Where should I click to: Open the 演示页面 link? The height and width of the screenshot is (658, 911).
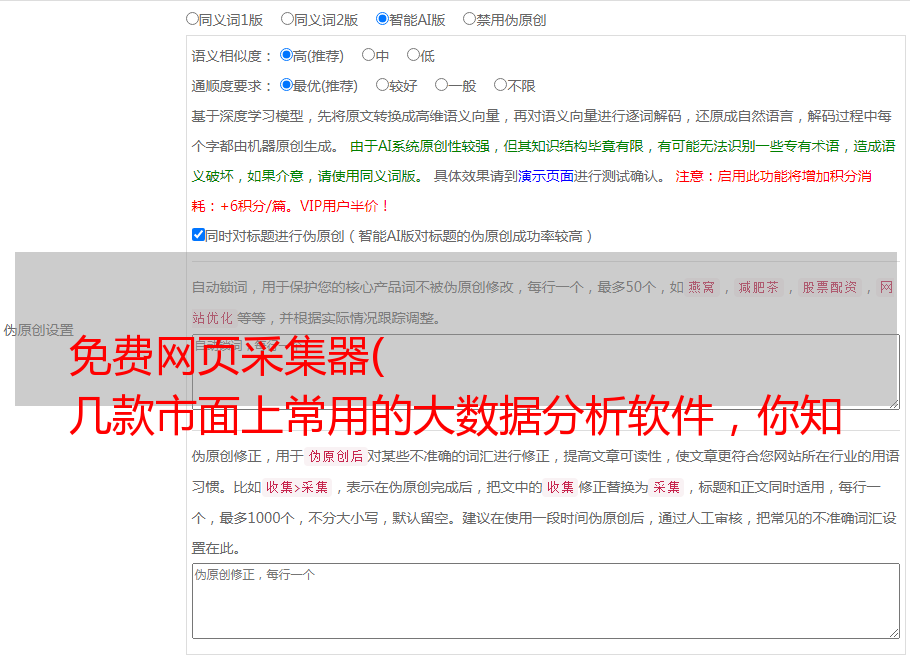coord(546,176)
